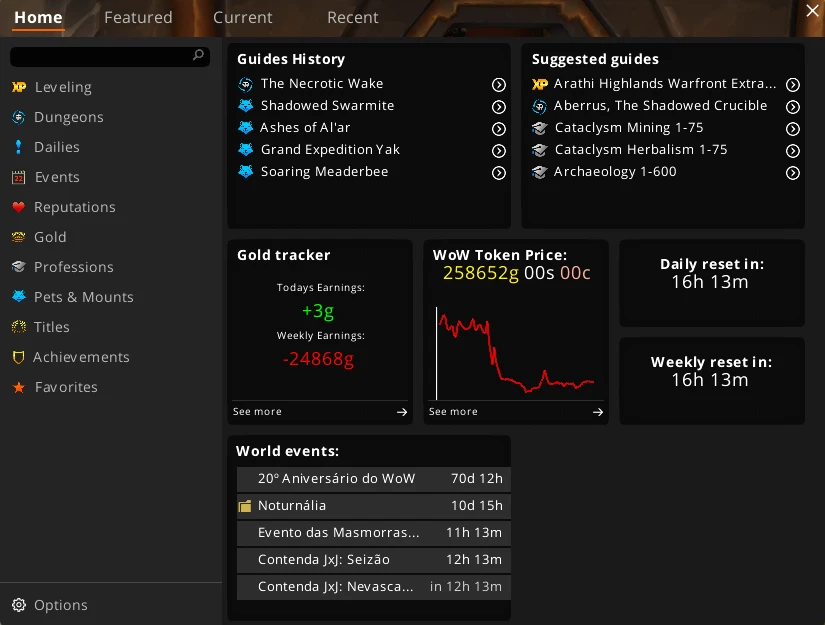
Task: Expand Cataclysm Mining 1-75 guide arrow
Action: coord(792,129)
